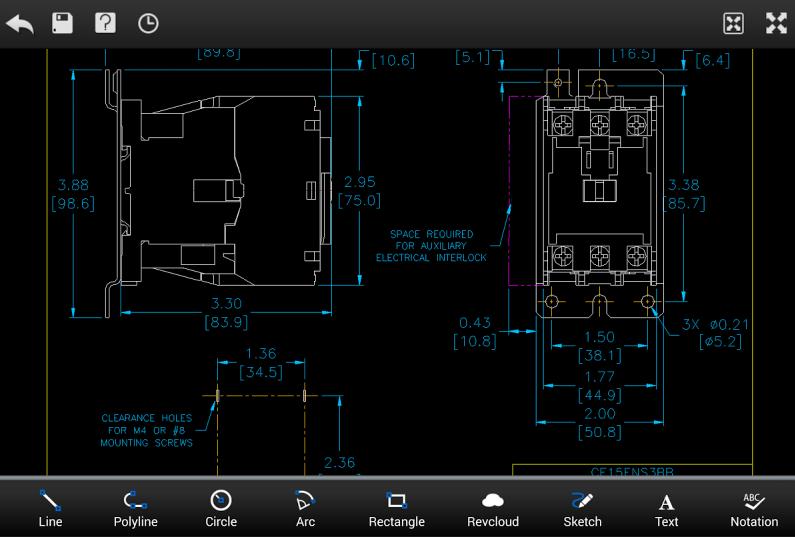
Task: Tap the back arrow icon
Action: [20, 24]
